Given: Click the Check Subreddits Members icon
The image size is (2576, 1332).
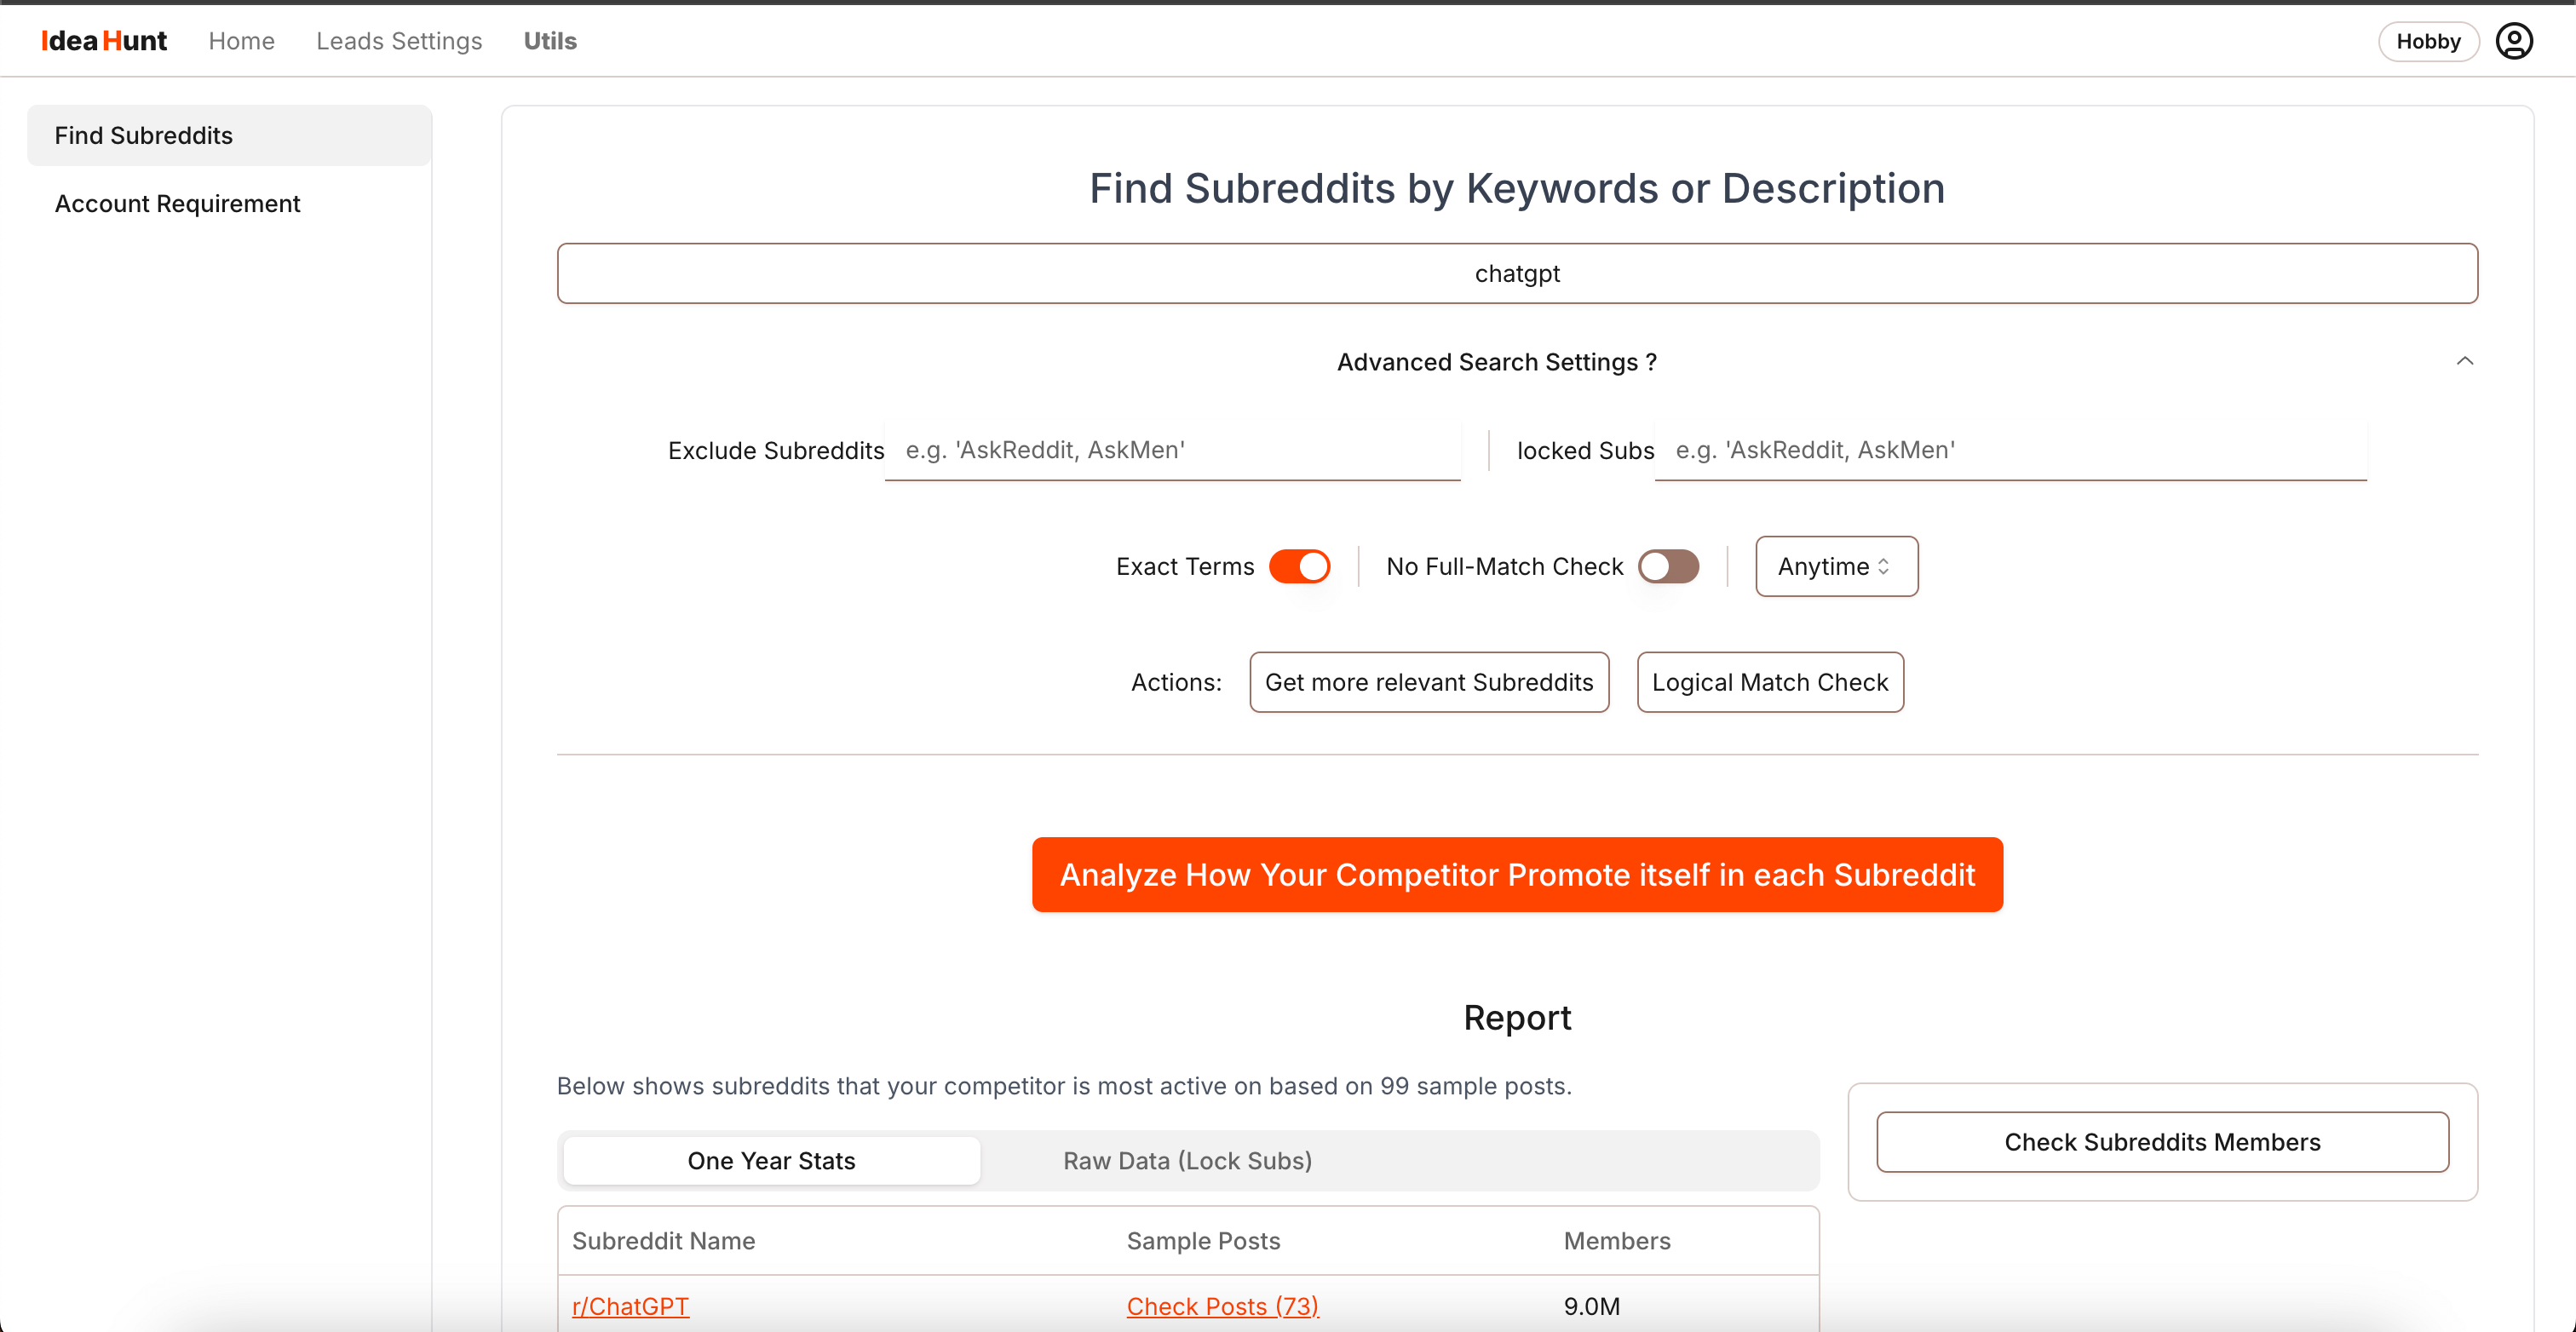Looking at the screenshot, I should coord(2158,1142).
